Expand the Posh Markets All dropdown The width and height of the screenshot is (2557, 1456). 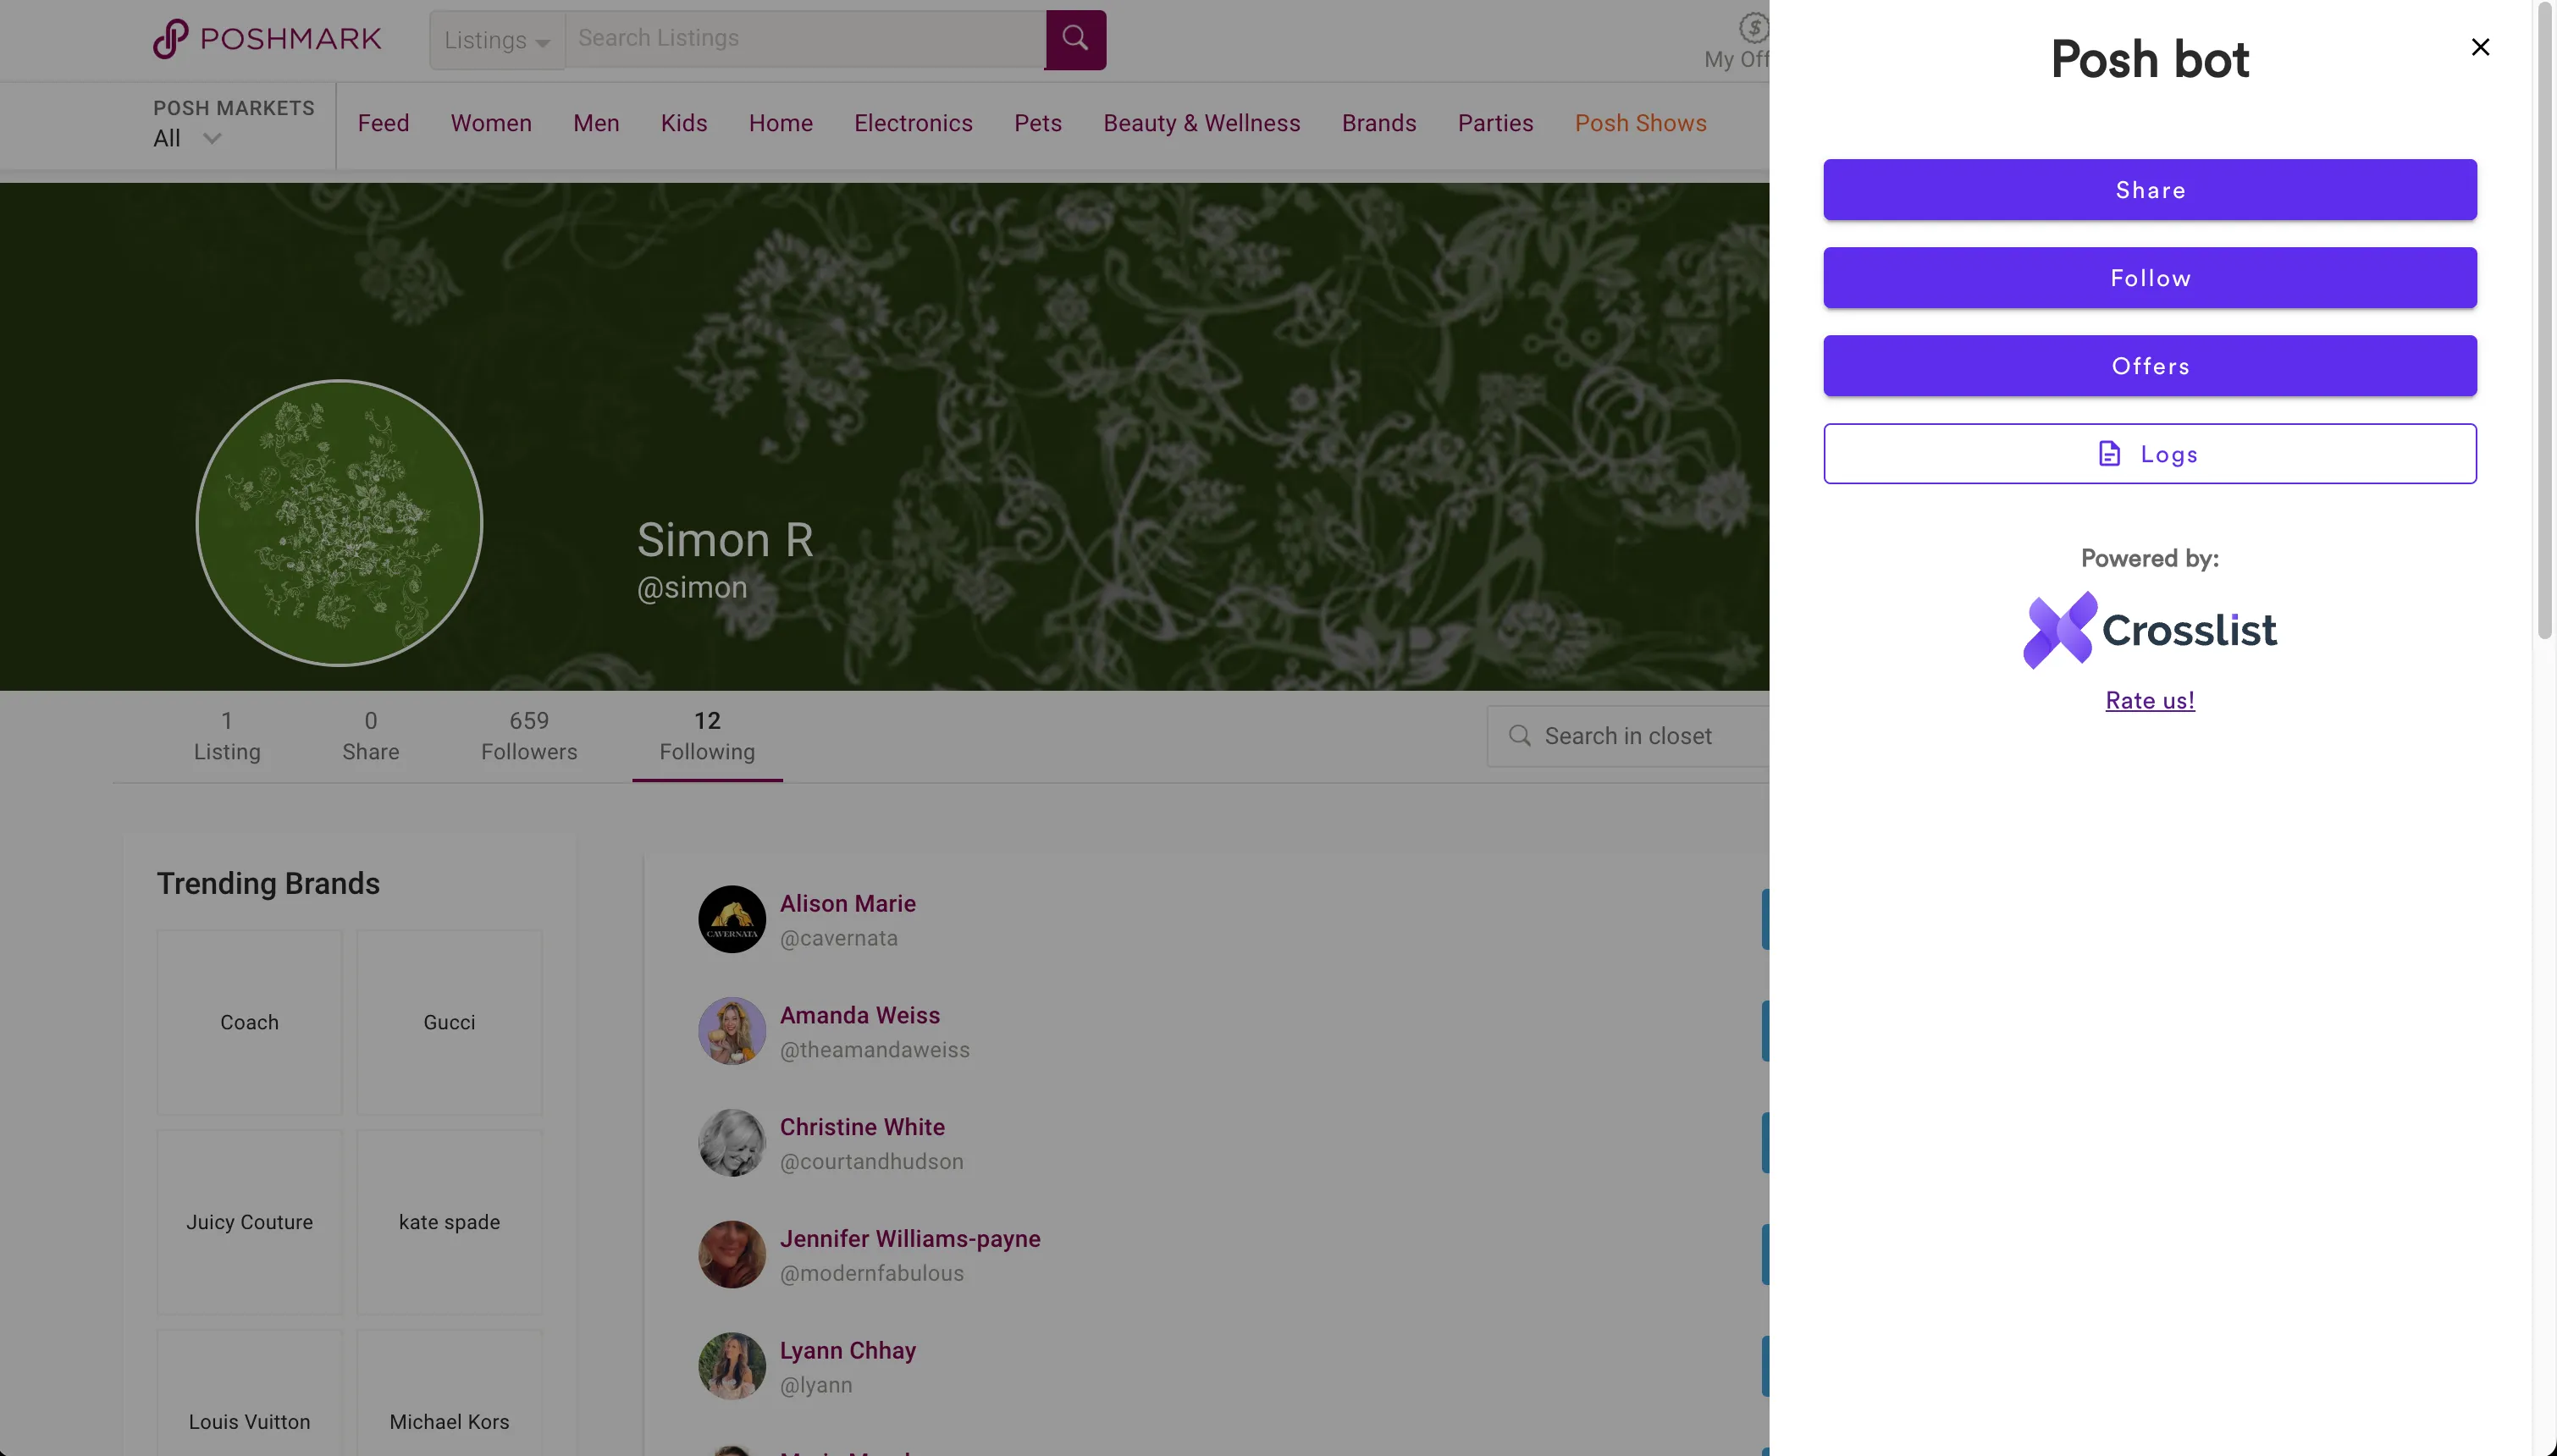click(x=187, y=138)
